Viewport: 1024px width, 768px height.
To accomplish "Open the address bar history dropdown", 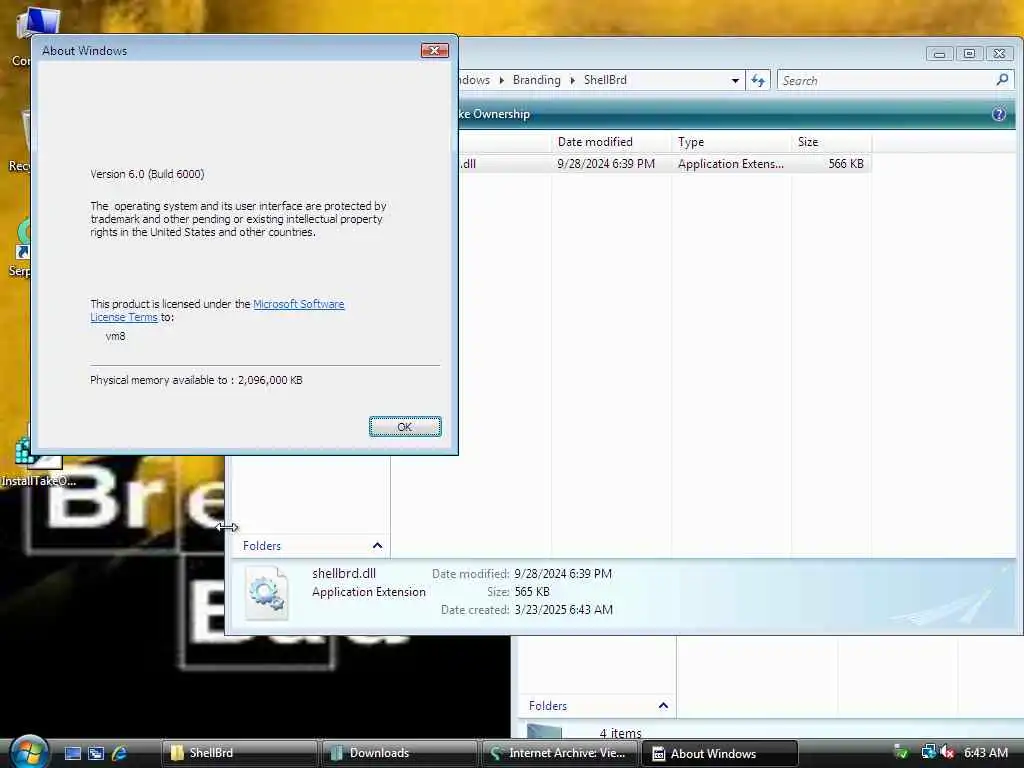I will tap(735, 80).
